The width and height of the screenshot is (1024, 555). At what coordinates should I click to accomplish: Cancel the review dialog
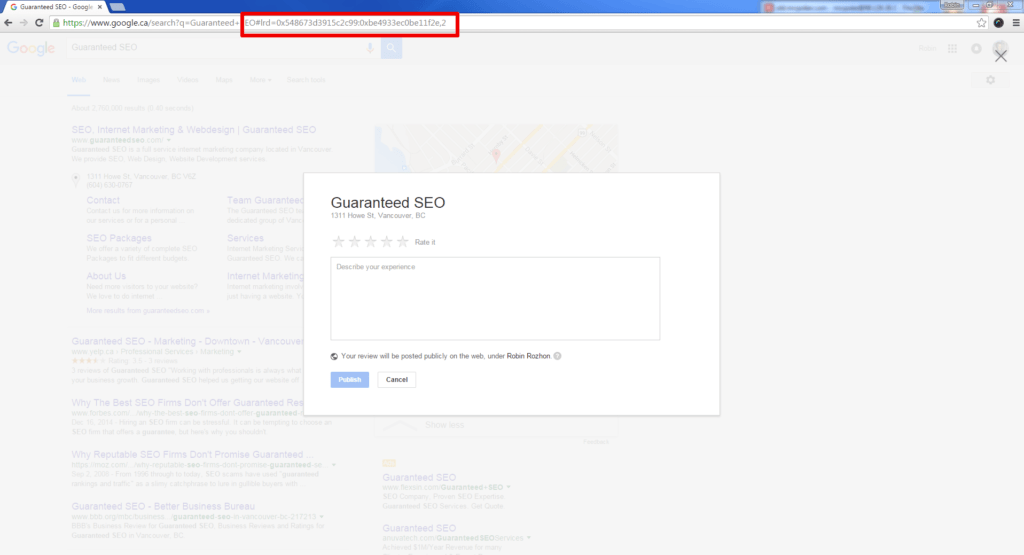click(396, 379)
